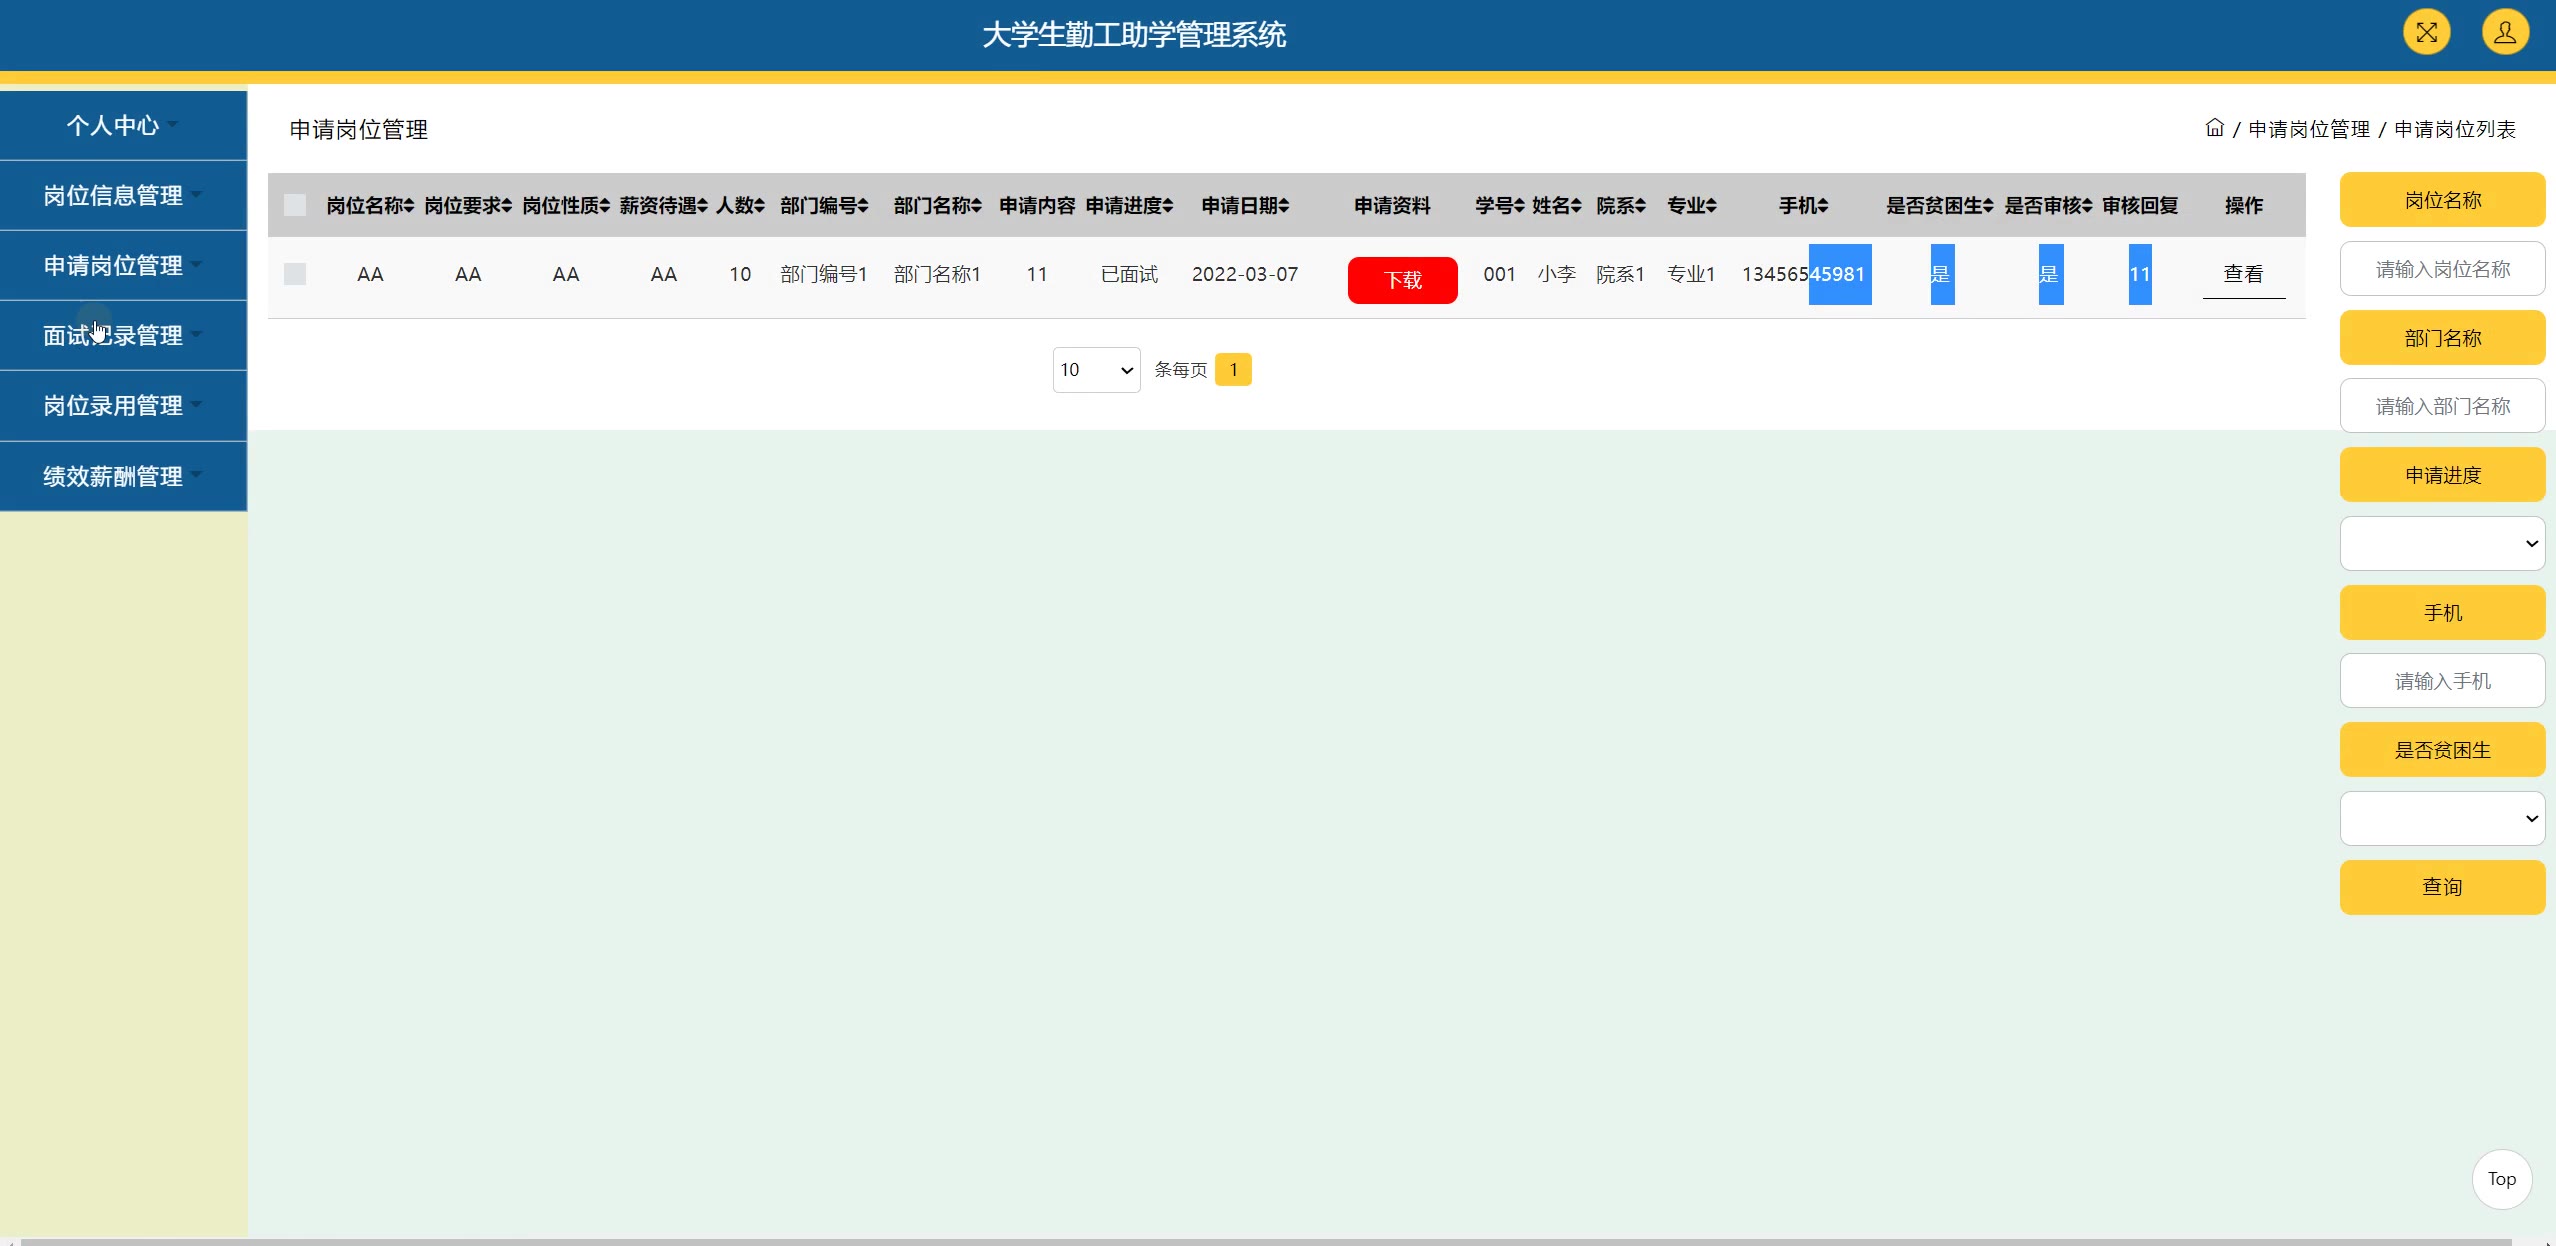
Task: Click the yellow 查询 search button
Action: pos(2442,887)
